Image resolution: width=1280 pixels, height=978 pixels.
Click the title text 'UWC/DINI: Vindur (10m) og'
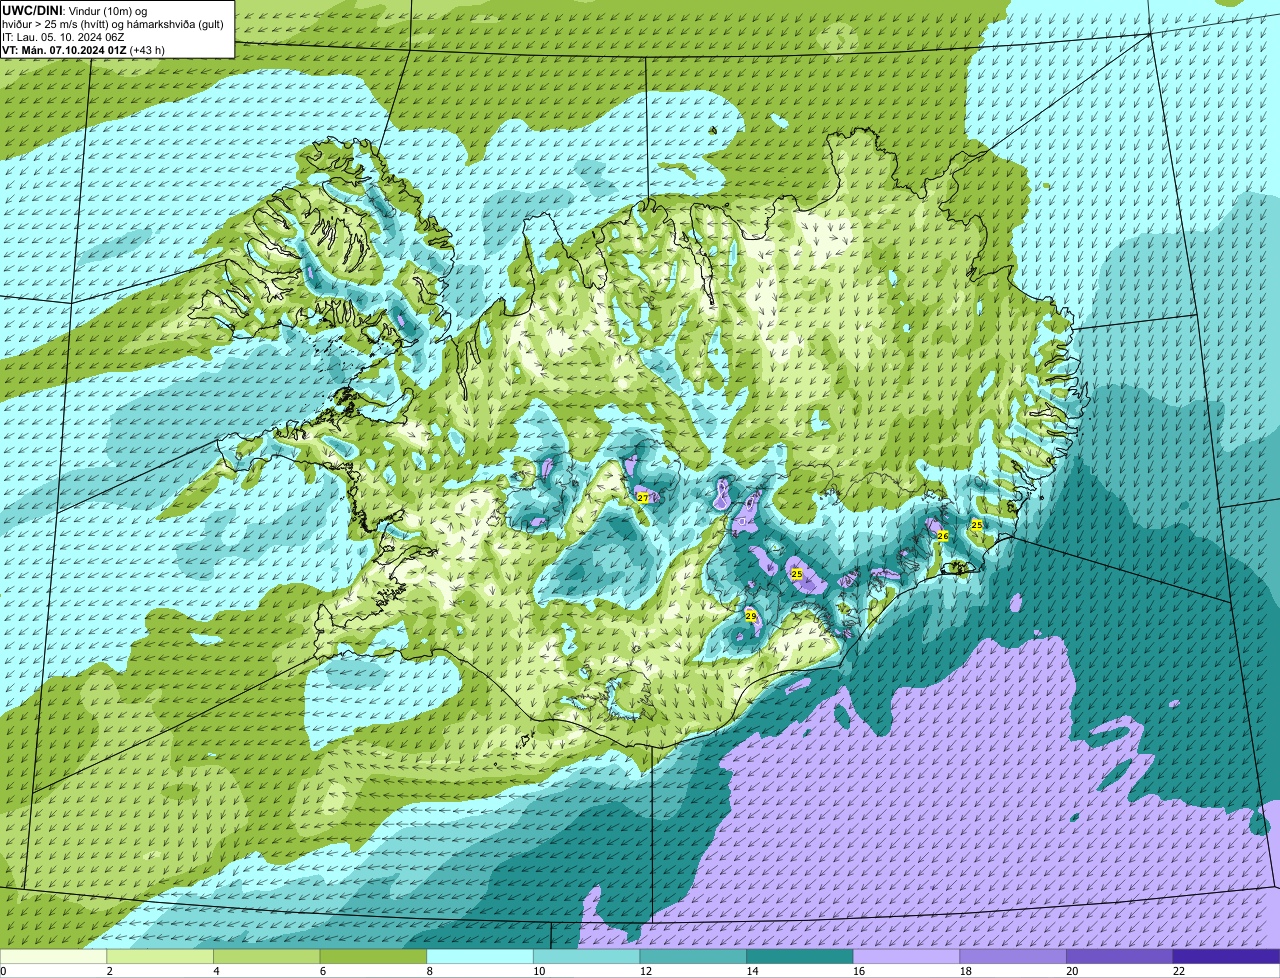tap(75, 10)
